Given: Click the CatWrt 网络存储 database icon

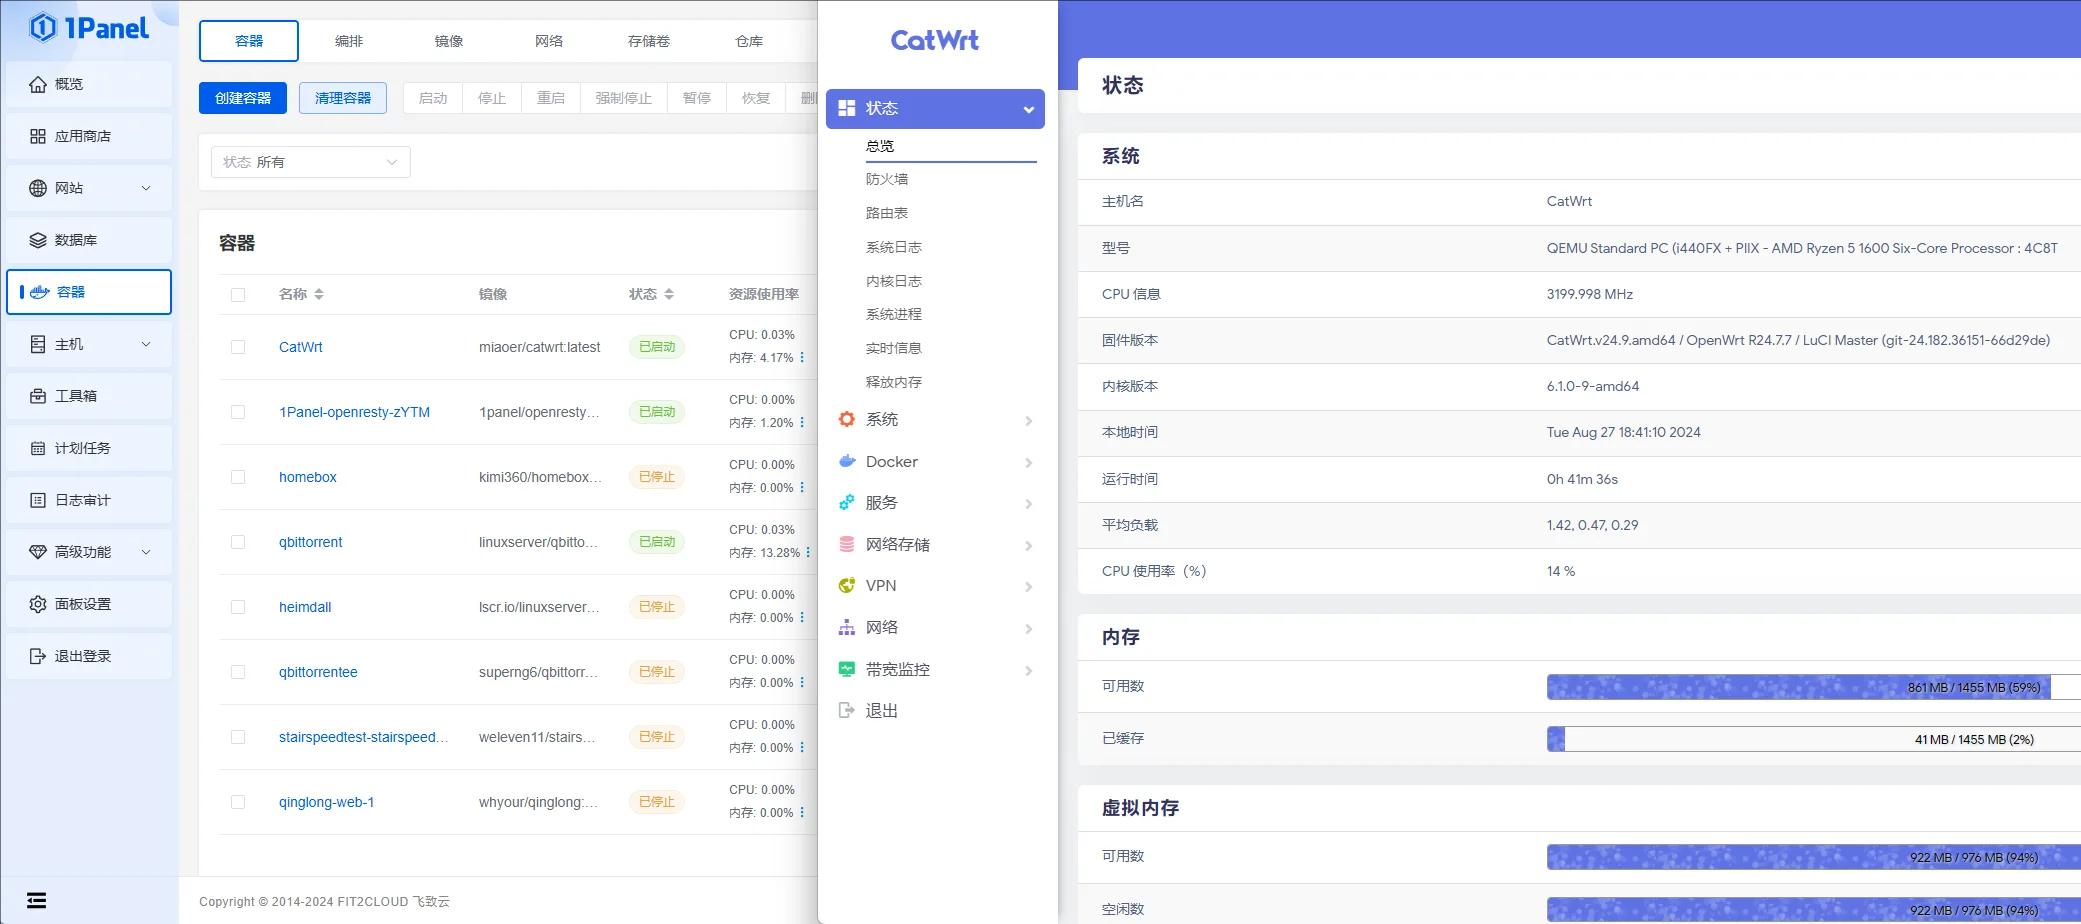Looking at the screenshot, I should (x=847, y=544).
